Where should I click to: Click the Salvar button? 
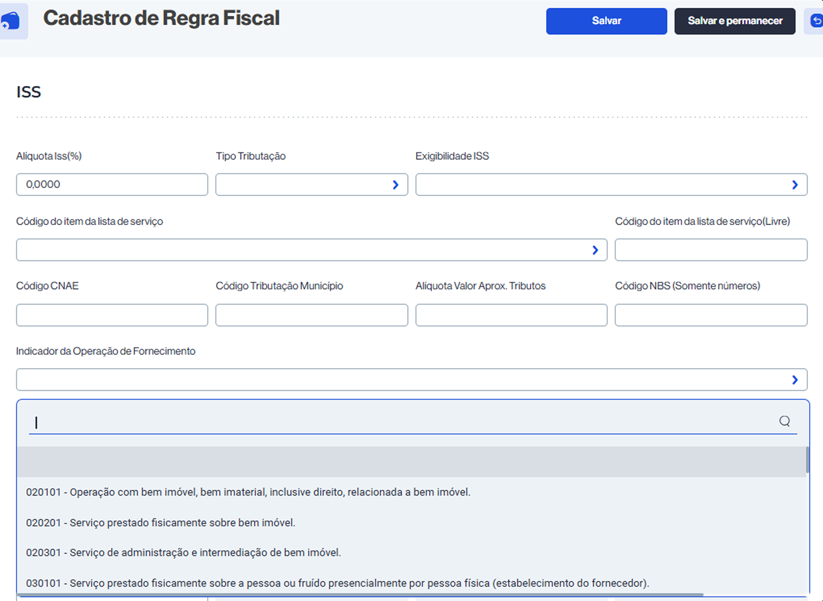pyautogui.click(x=606, y=21)
